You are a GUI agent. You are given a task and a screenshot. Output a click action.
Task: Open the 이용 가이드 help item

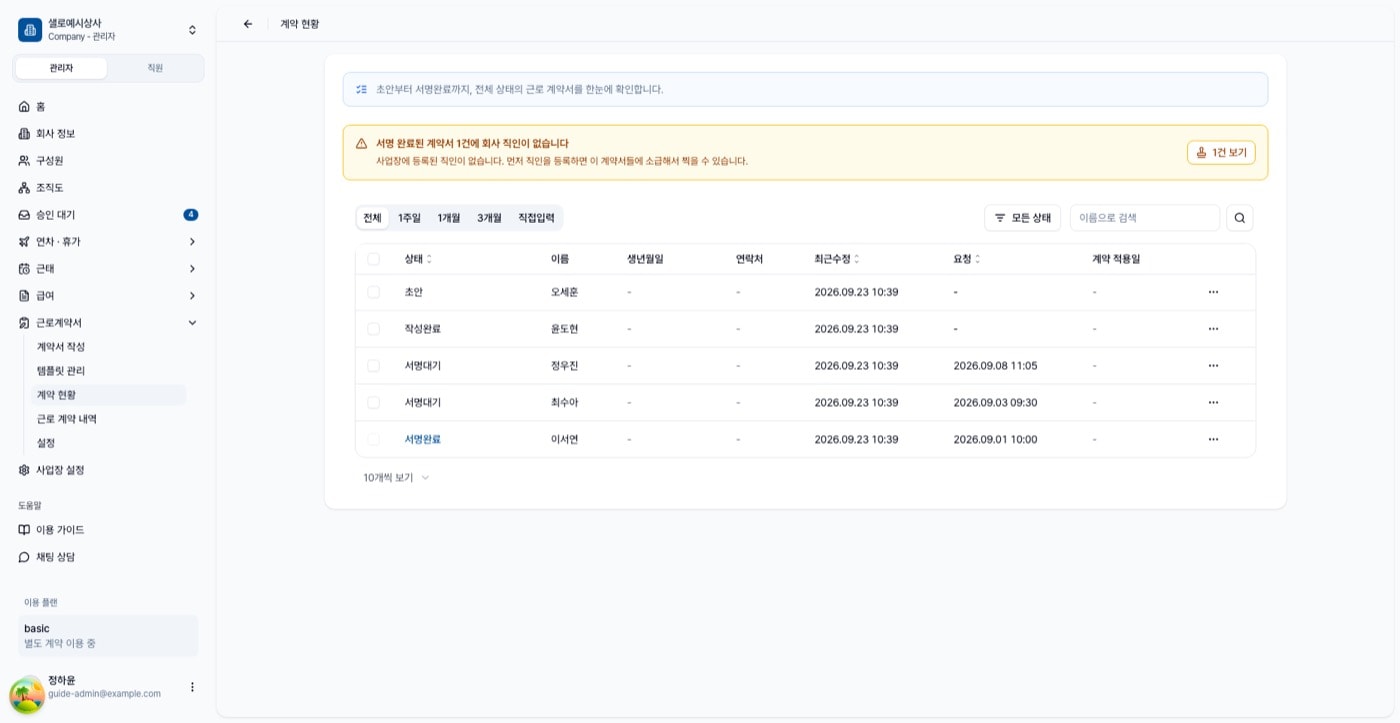[108, 529]
